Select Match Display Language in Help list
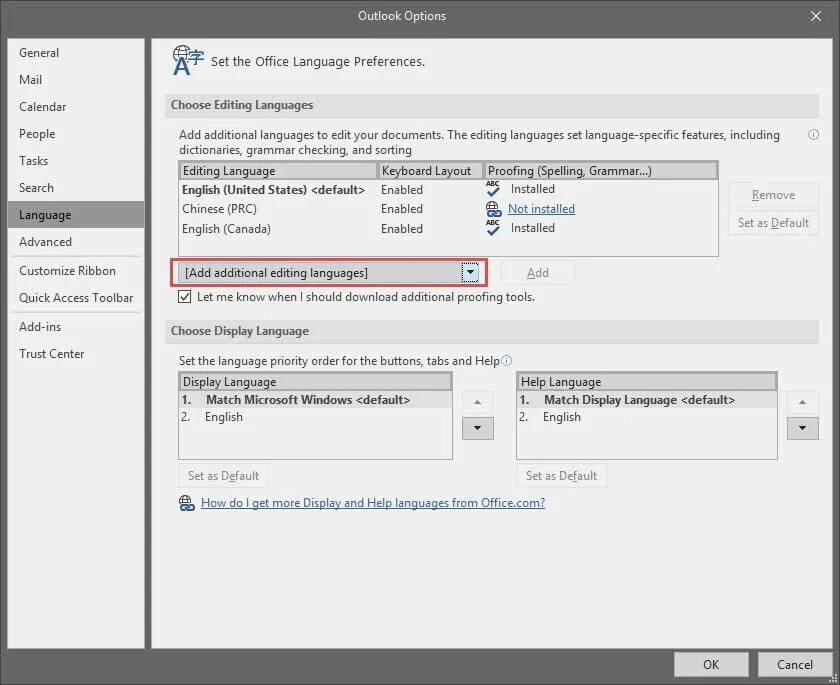Viewport: 840px width, 685px height. [x=647, y=400]
